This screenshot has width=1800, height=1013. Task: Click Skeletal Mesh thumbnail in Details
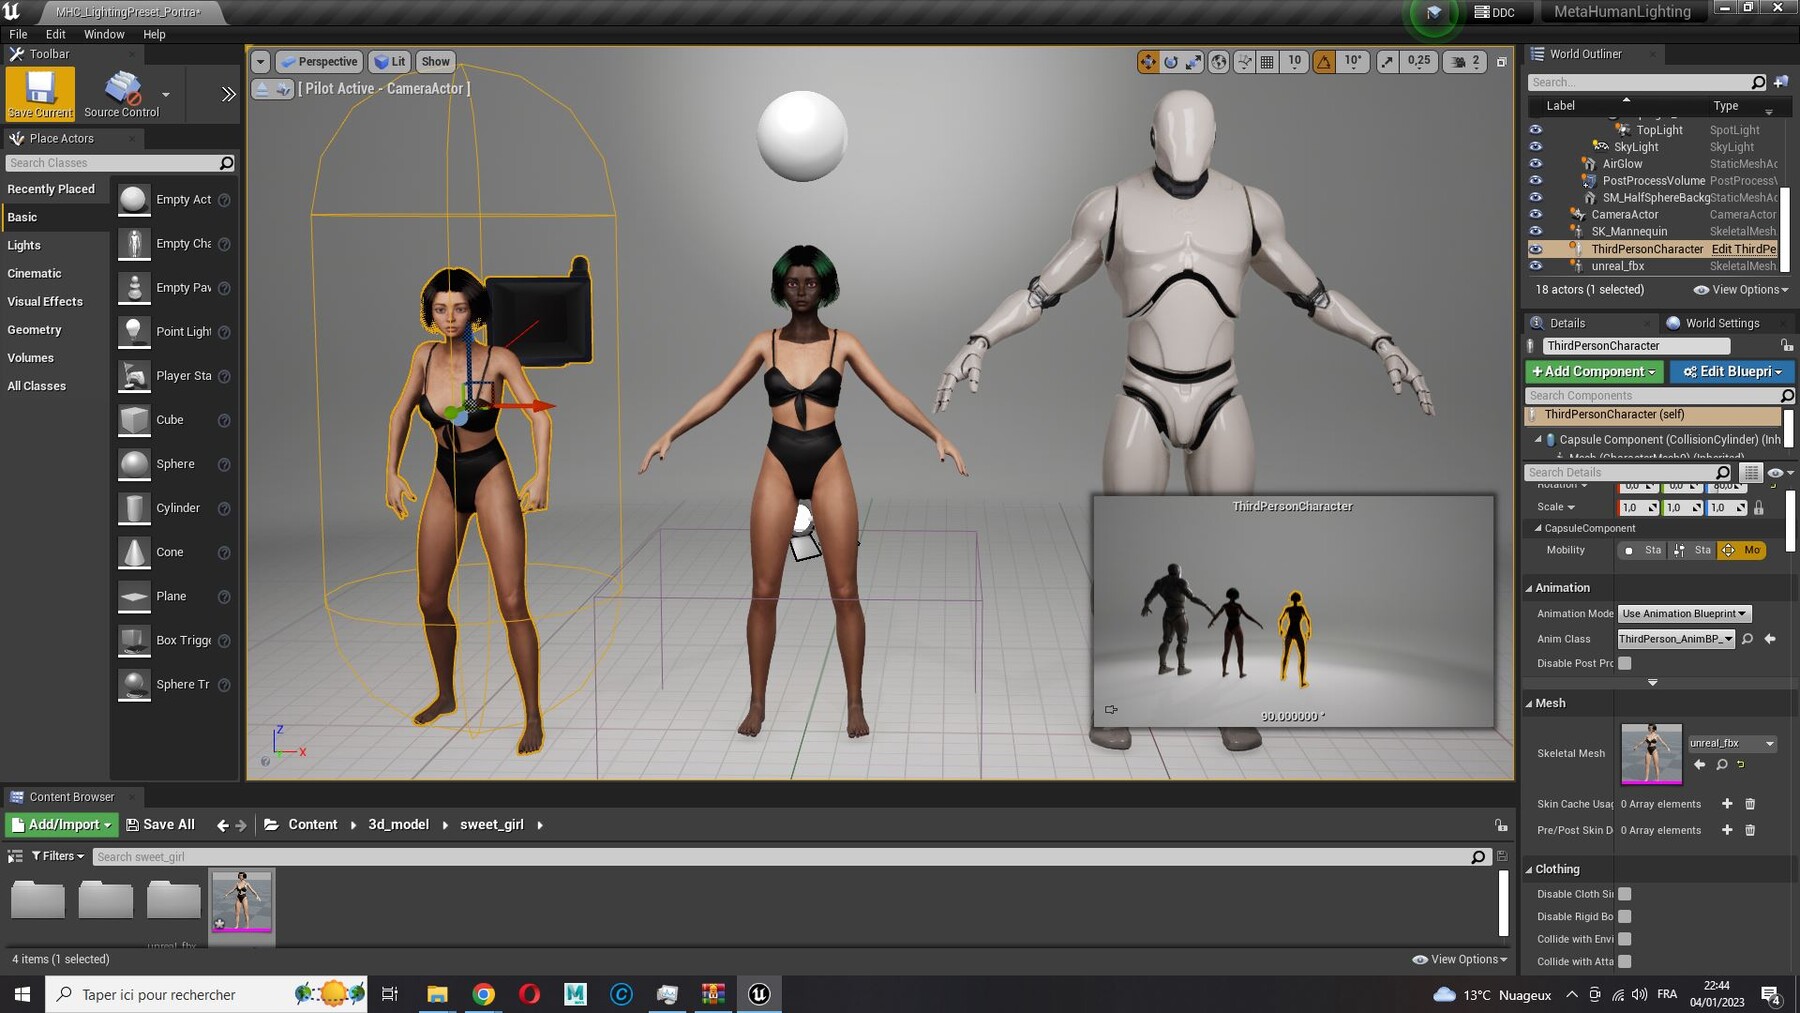[x=1651, y=753]
